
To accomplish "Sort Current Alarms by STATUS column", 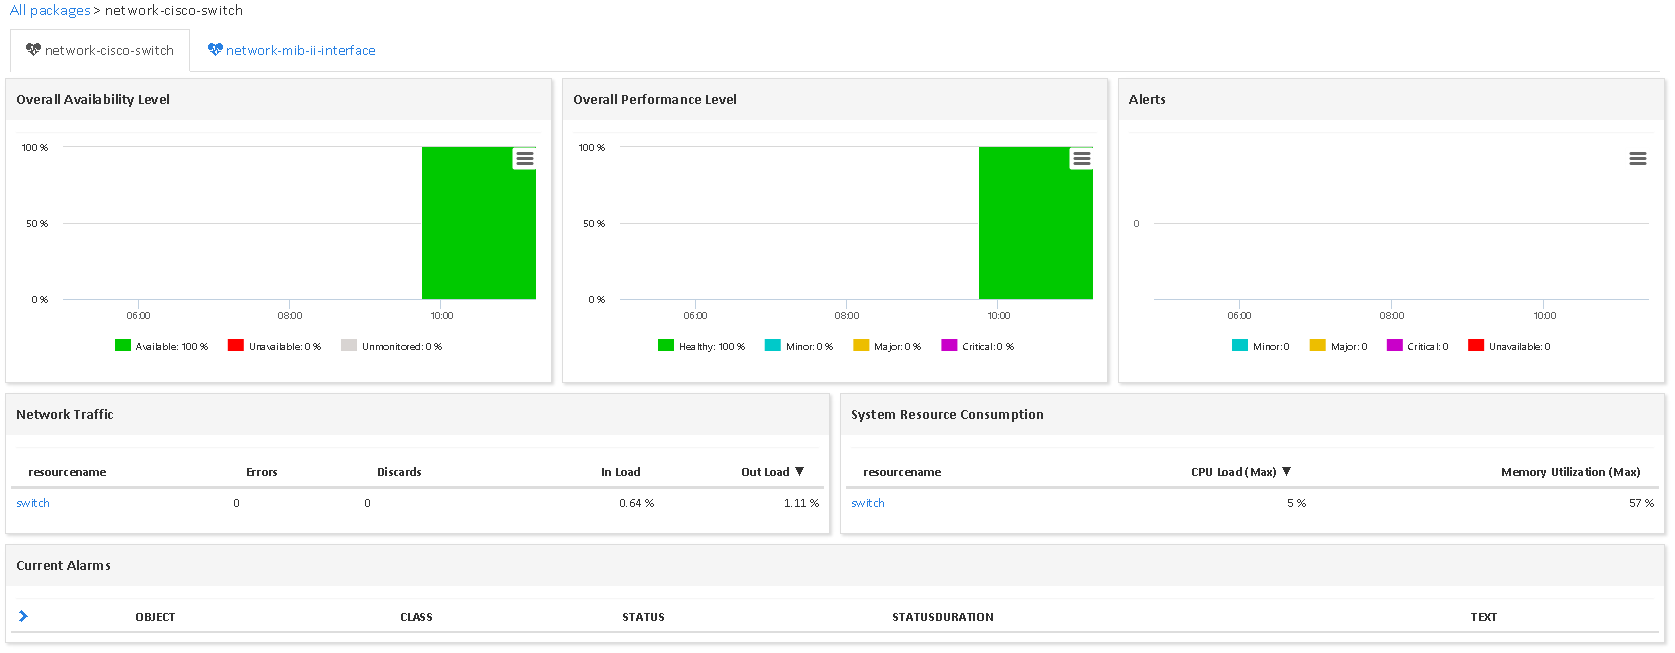I will click(643, 617).
